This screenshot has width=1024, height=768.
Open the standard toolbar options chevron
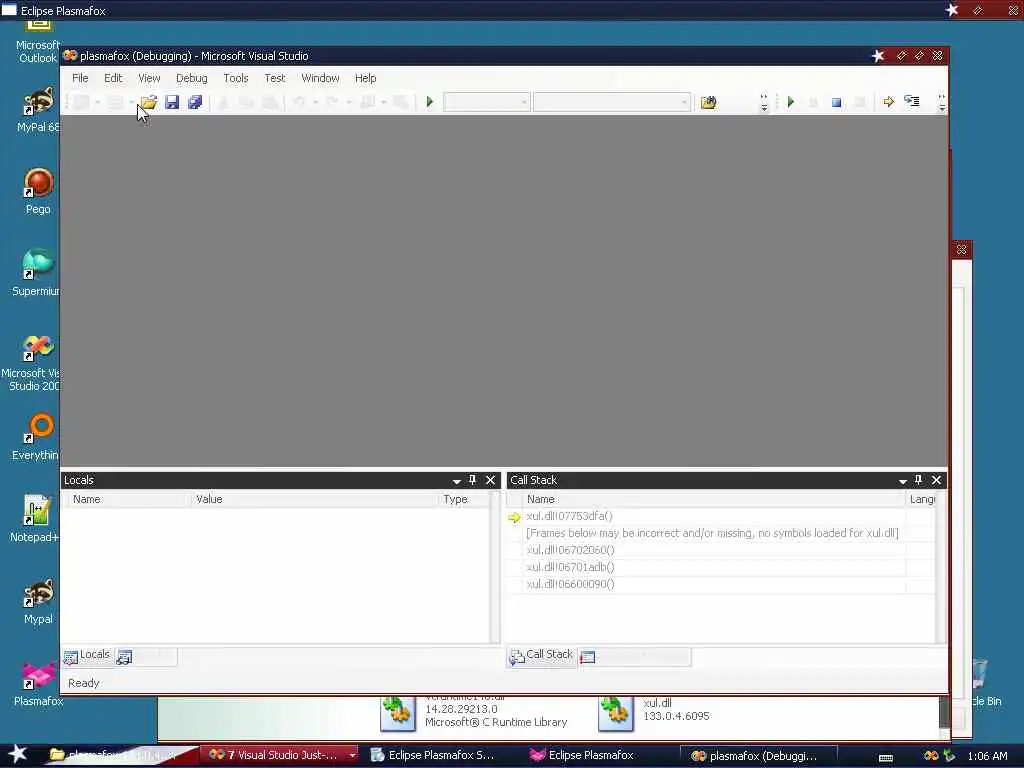click(x=764, y=103)
